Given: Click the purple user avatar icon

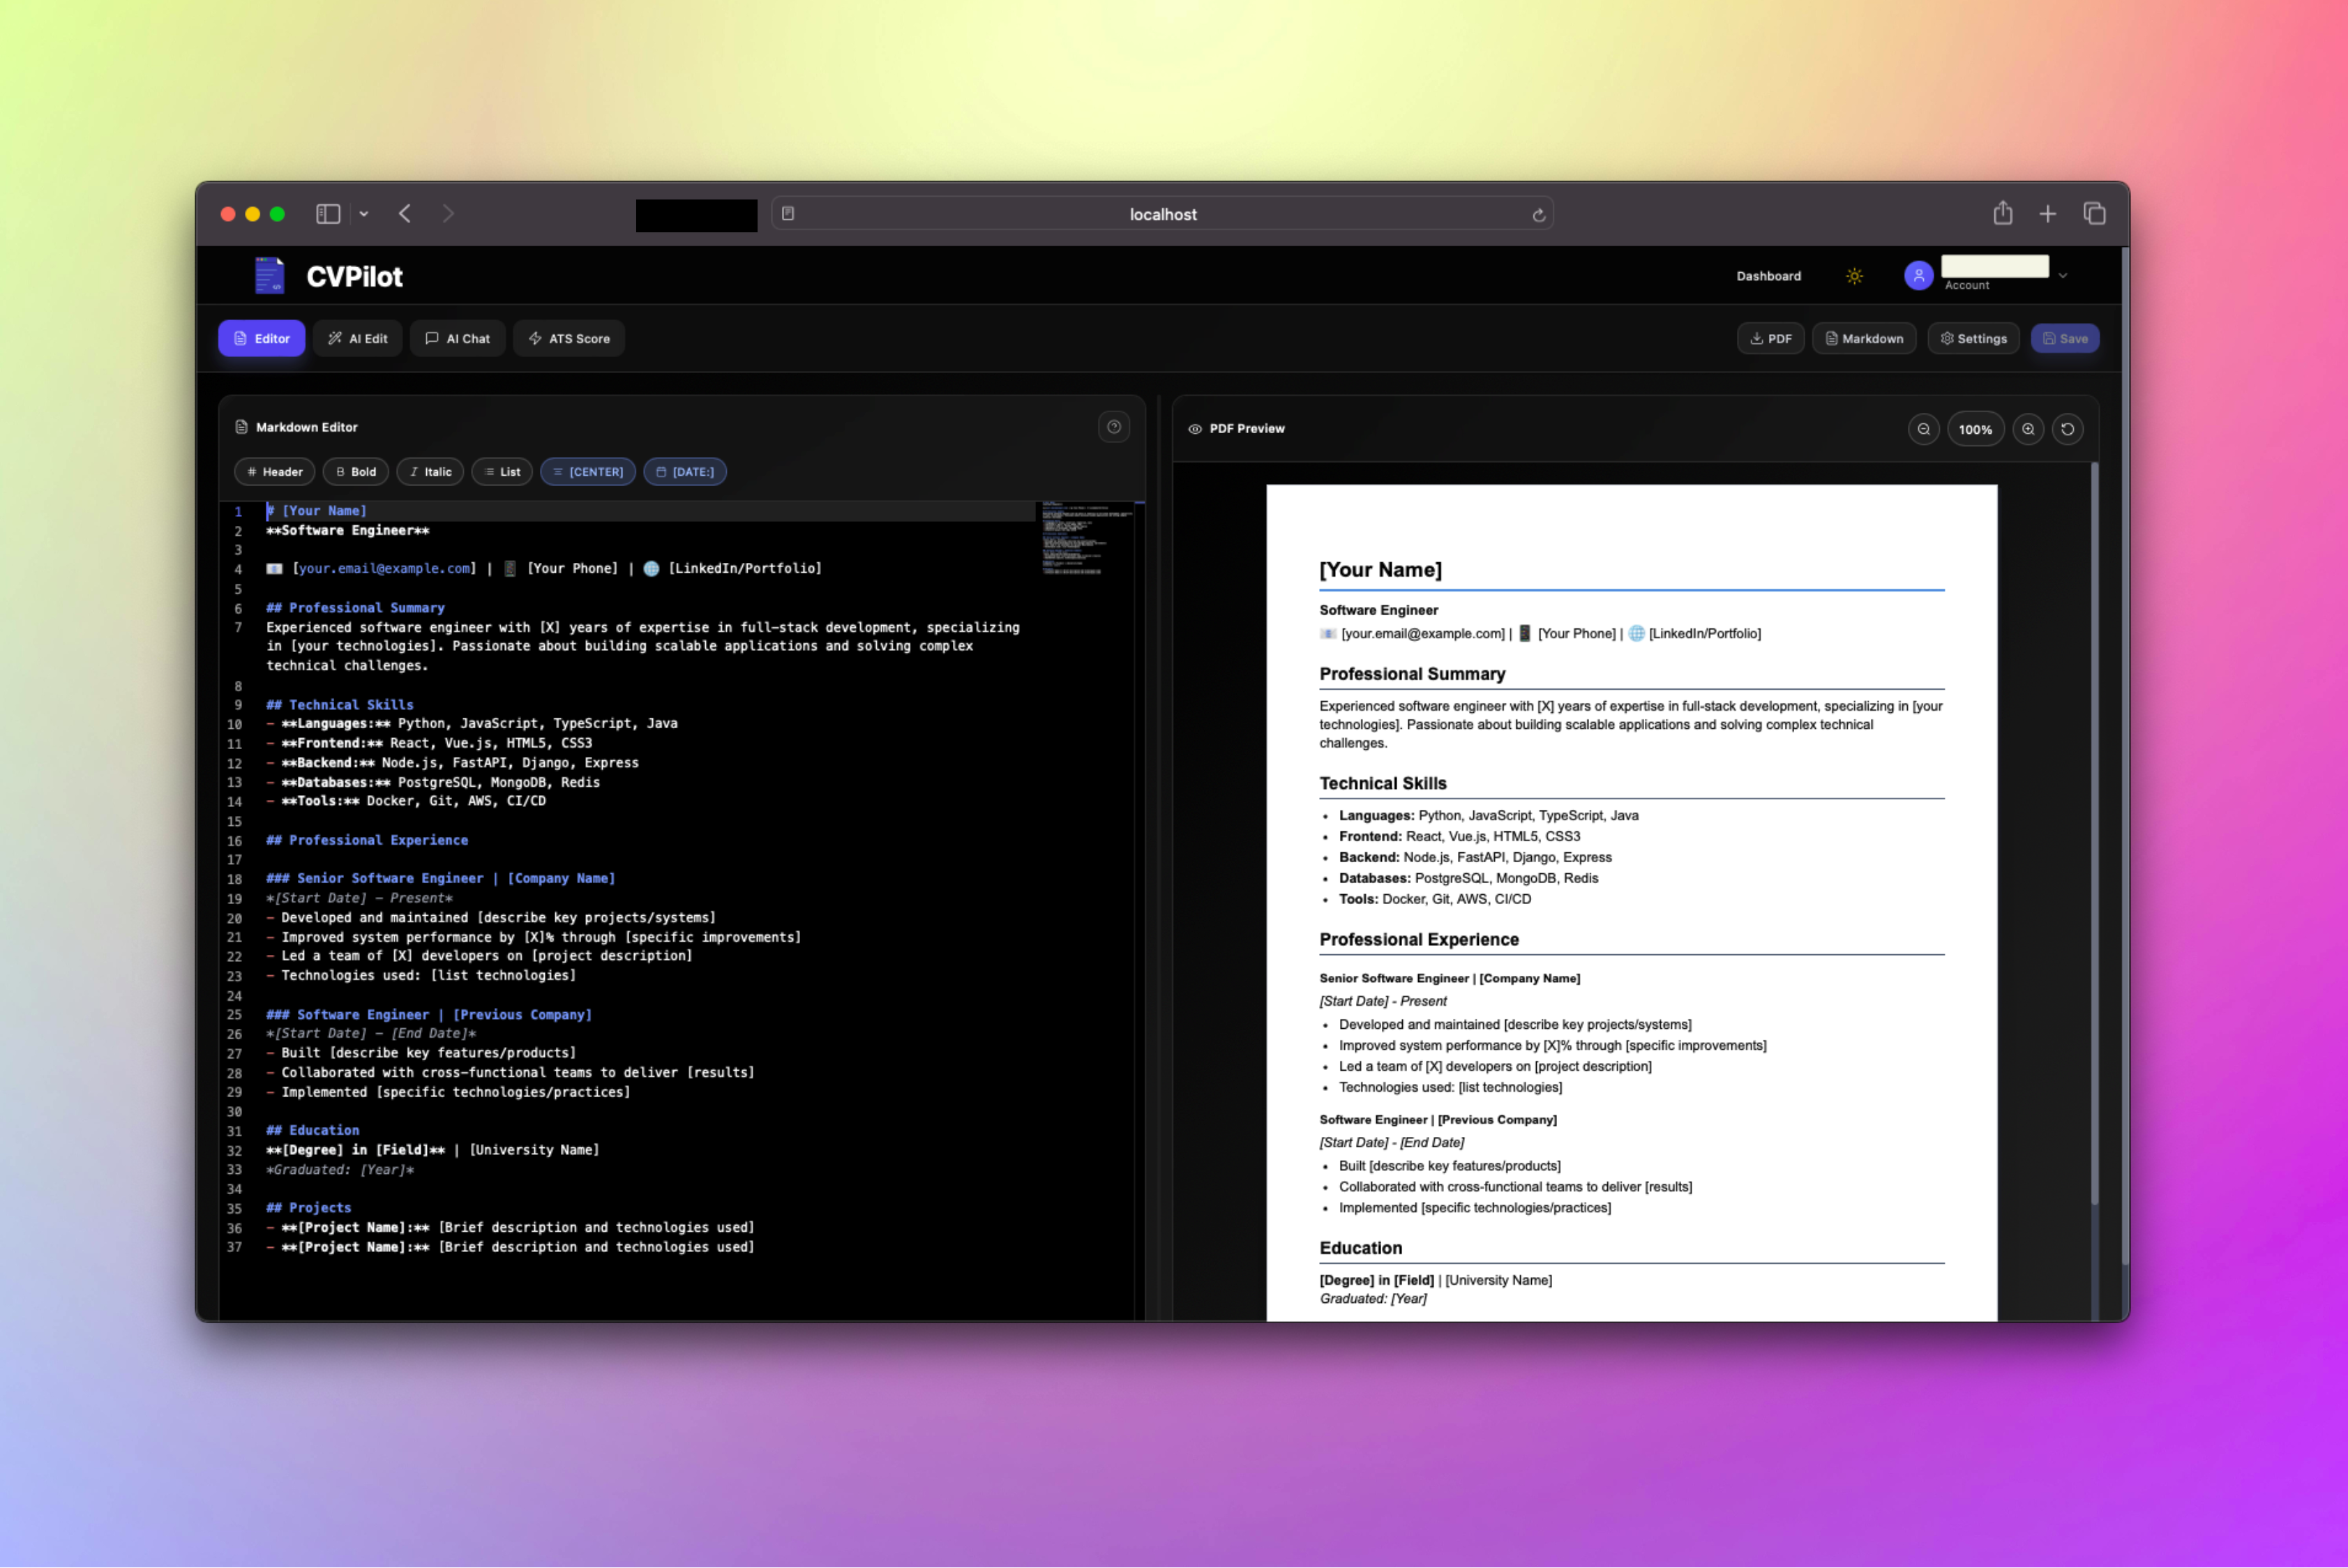Looking at the screenshot, I should [x=1918, y=275].
